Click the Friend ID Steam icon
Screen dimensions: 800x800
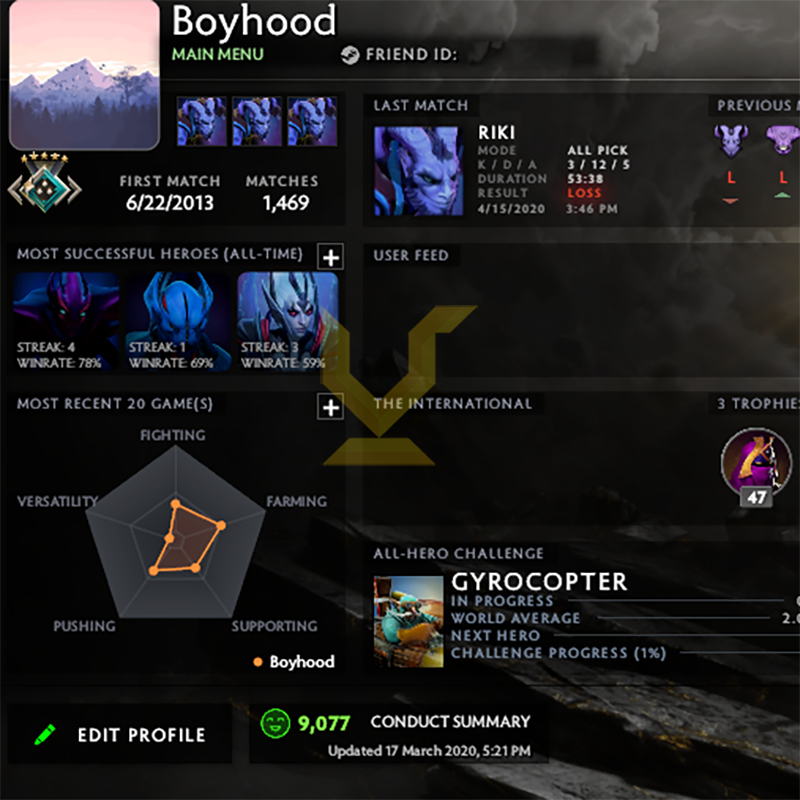pos(350,55)
